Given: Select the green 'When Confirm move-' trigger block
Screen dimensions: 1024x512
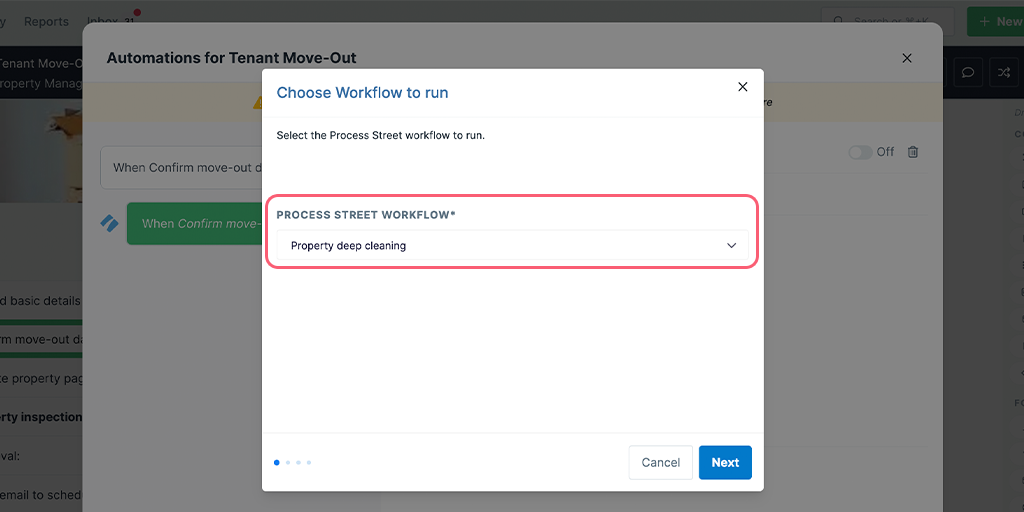Looking at the screenshot, I should pyautogui.click(x=195, y=223).
